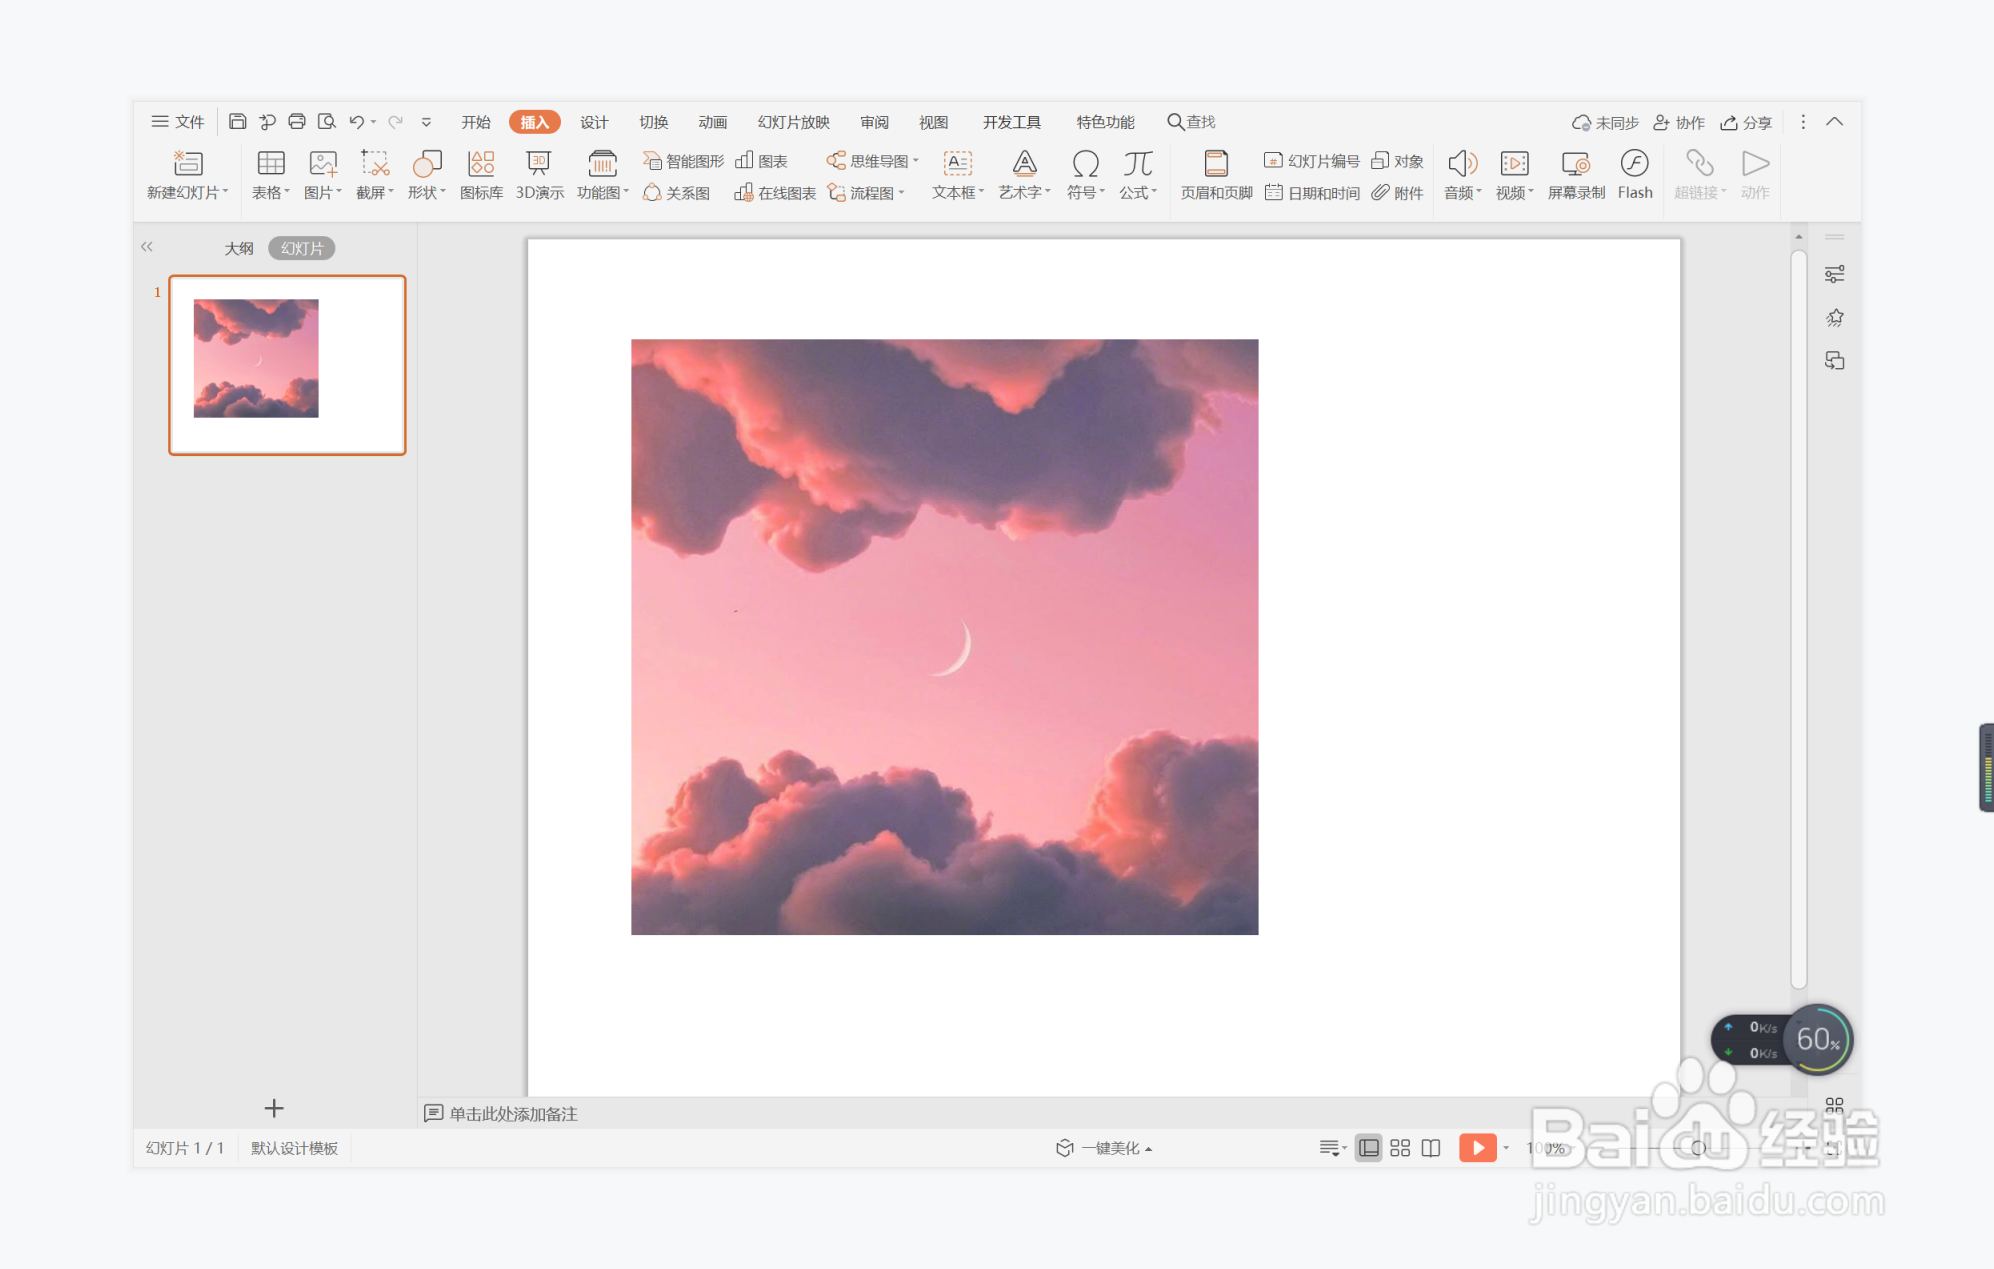Select slide 1 thumbnail

[x=287, y=365]
